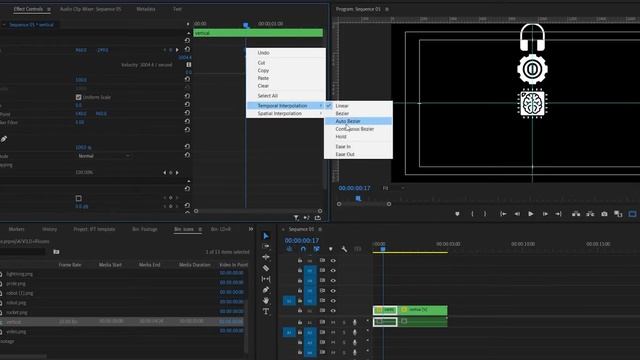Screen dimensions: 640x360
Task: Choose Ease In from submenu
Action: (358, 147)
